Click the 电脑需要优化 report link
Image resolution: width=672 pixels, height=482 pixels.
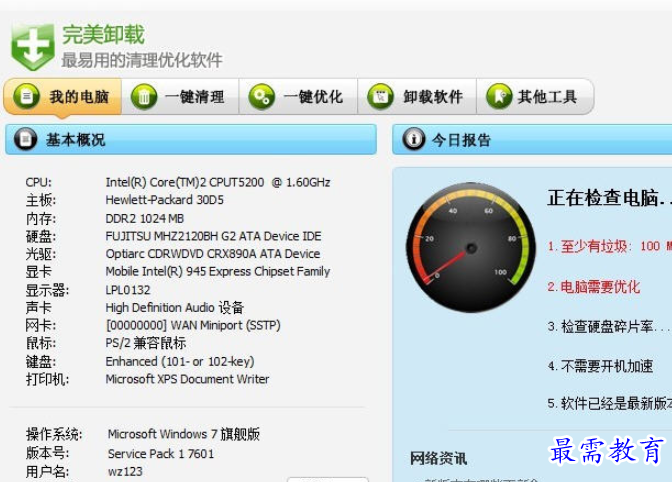click(x=594, y=287)
